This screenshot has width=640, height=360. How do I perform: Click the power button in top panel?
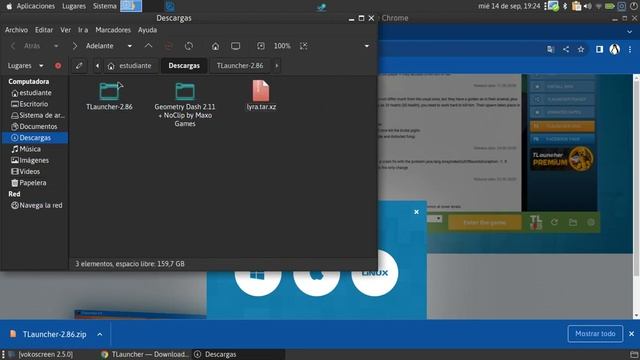tap(633, 6)
